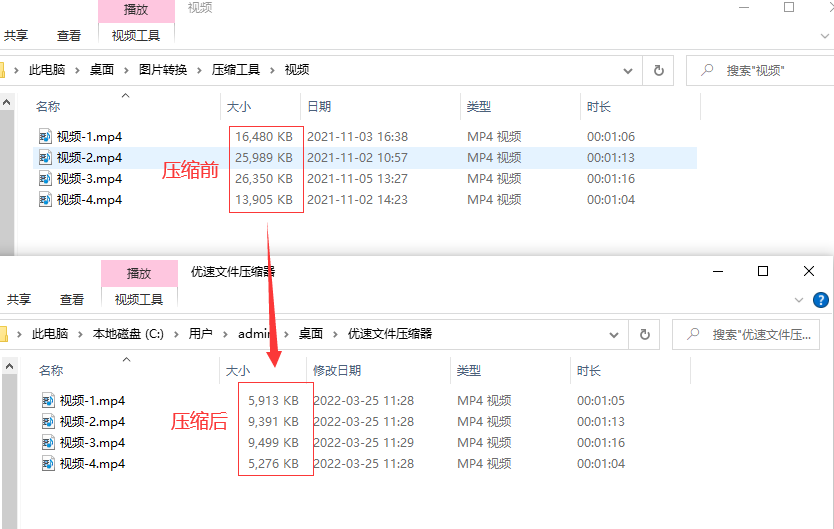Viewport: 834px width, 529px height.
Task: Expand chevron after 图片转换 in top address bar
Action: [199, 70]
